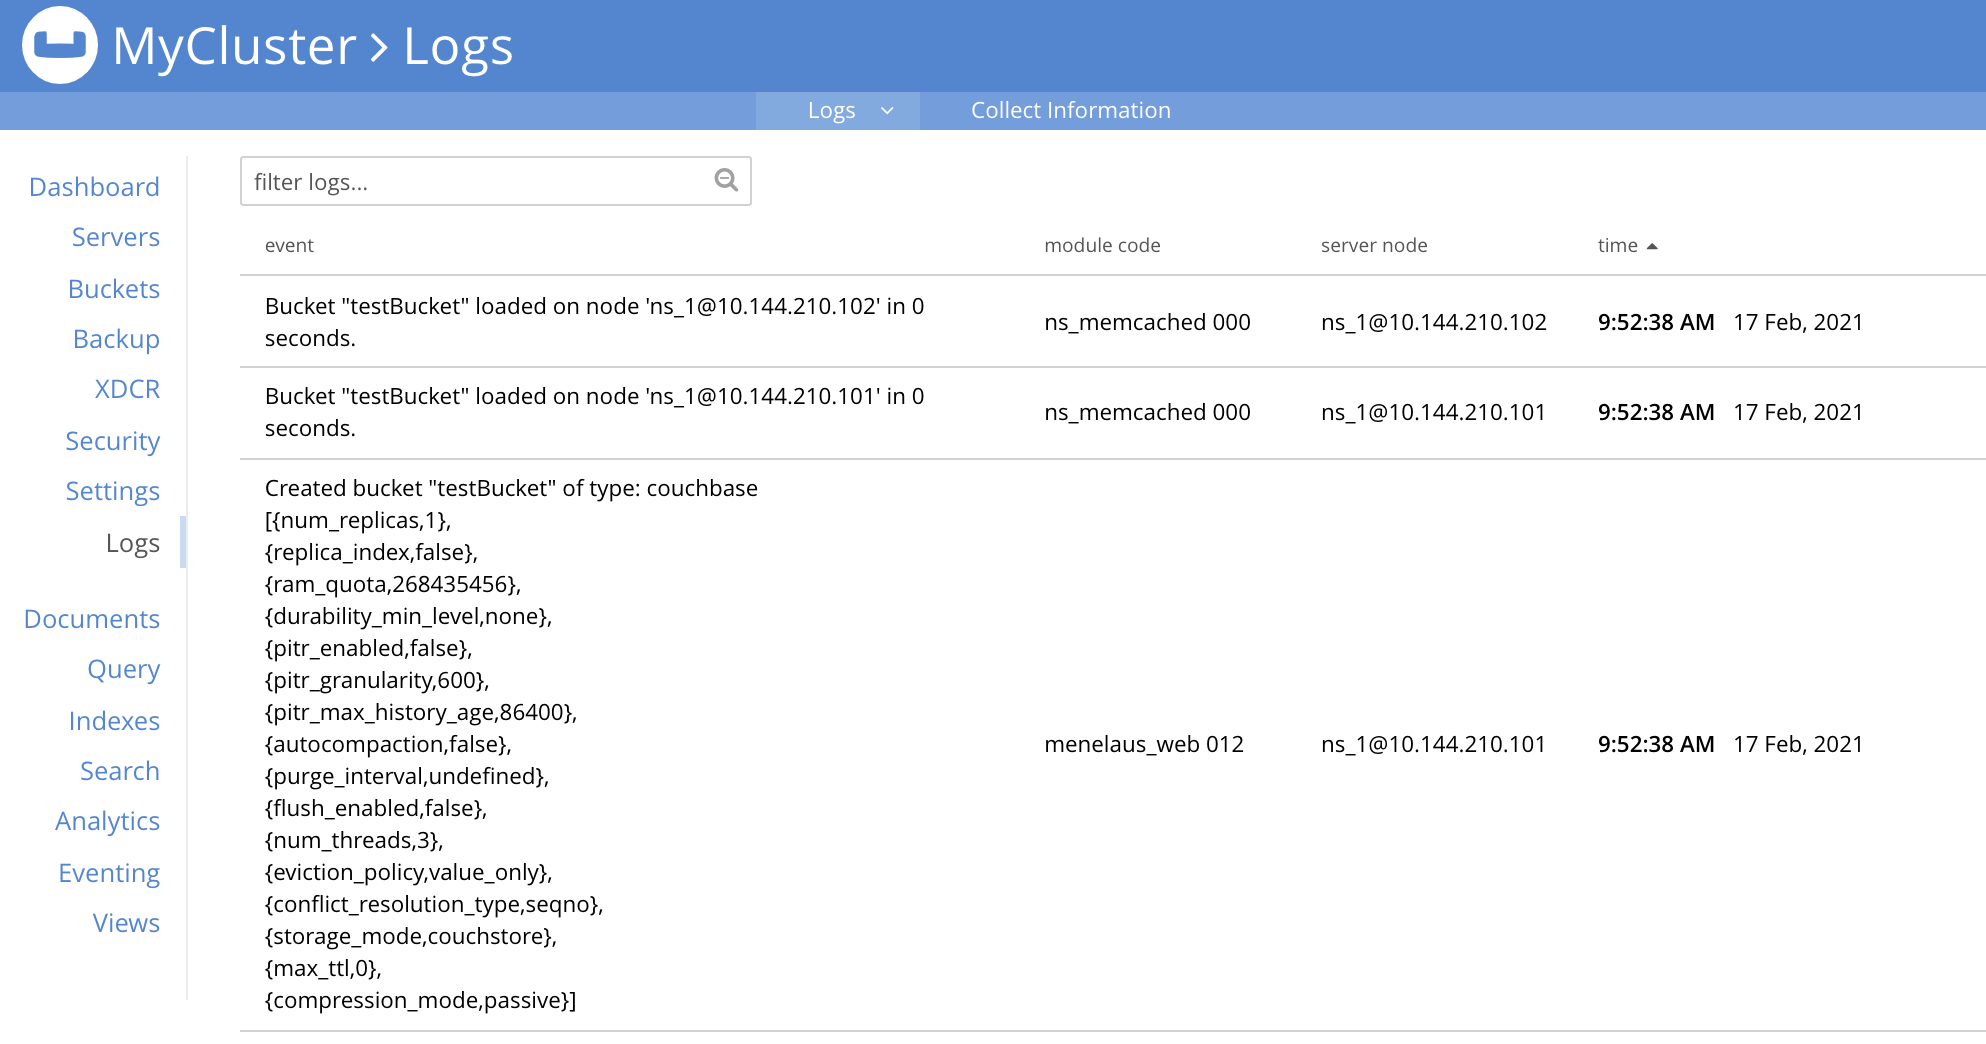Viewport: 1986px width, 1044px height.
Task: Open the Backup section
Action: point(116,339)
